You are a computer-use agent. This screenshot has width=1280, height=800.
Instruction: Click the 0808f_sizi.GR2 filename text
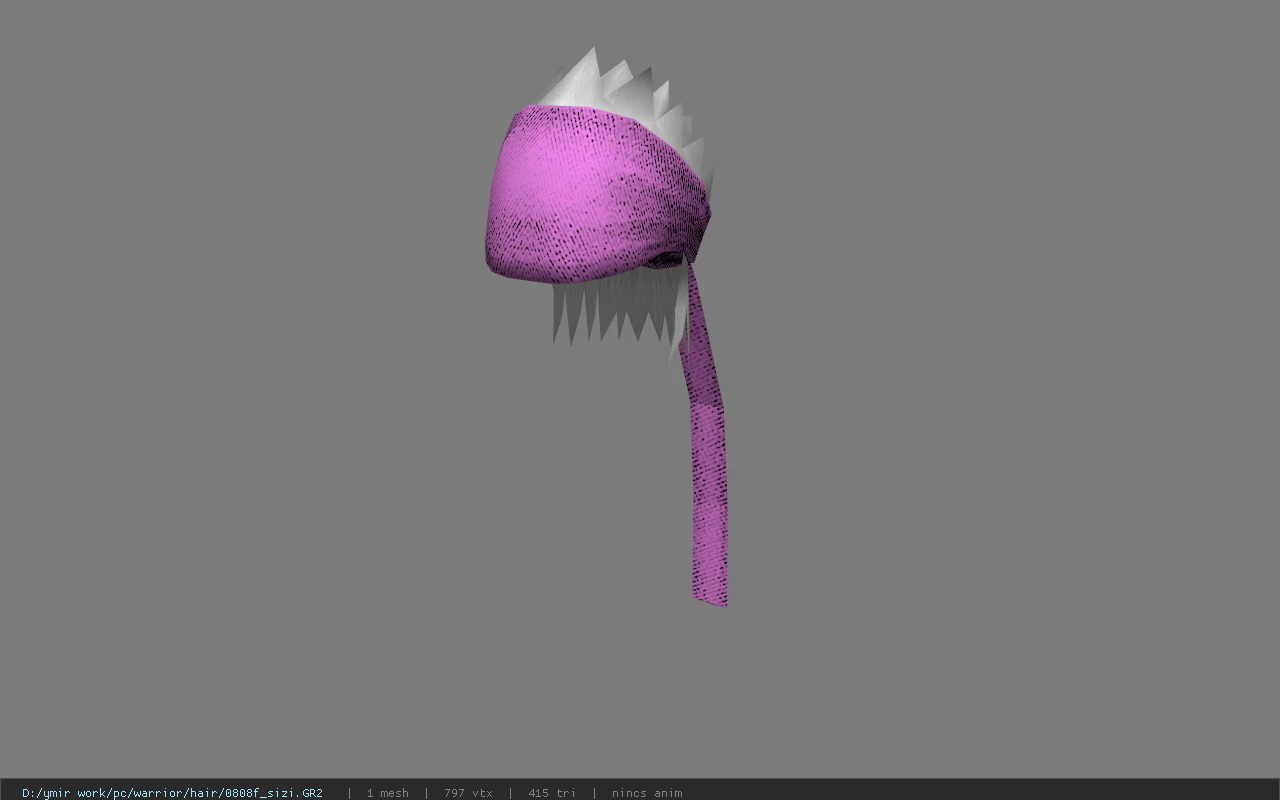(x=273, y=793)
